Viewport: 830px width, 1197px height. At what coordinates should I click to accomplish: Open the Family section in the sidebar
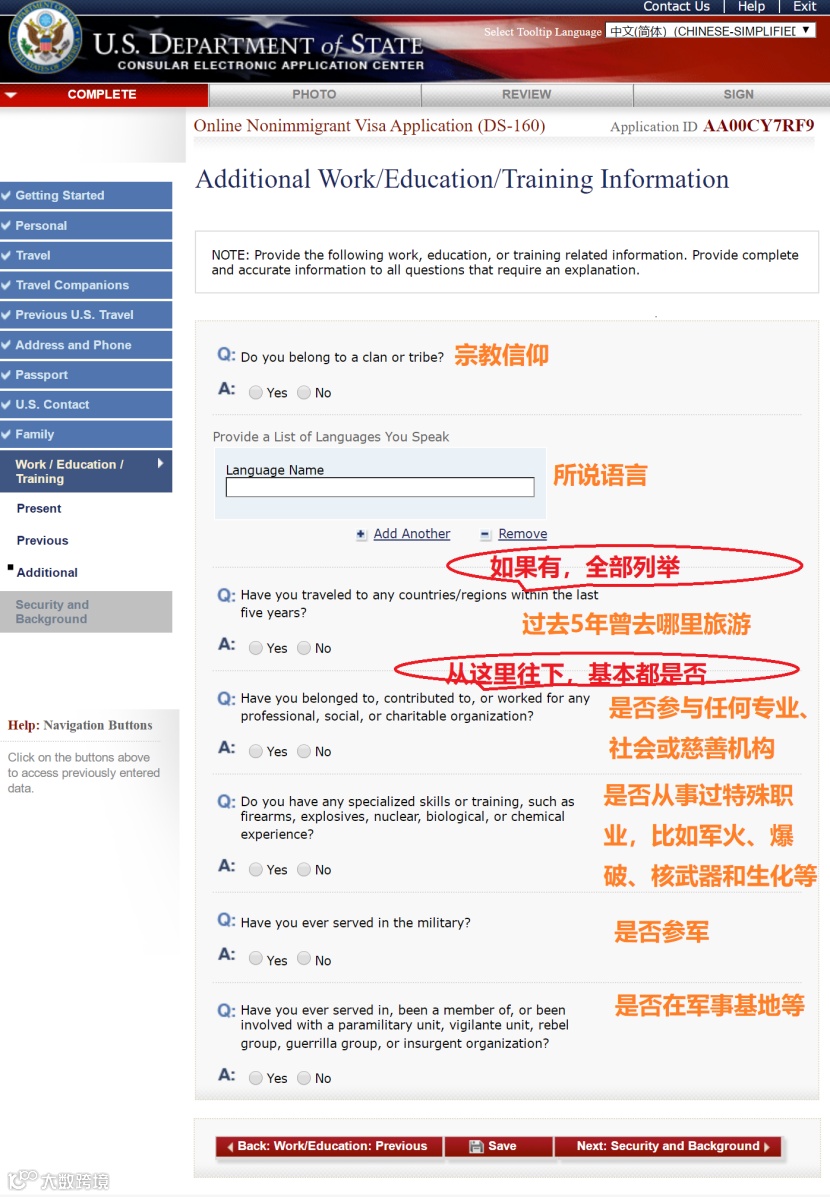[x=86, y=434]
